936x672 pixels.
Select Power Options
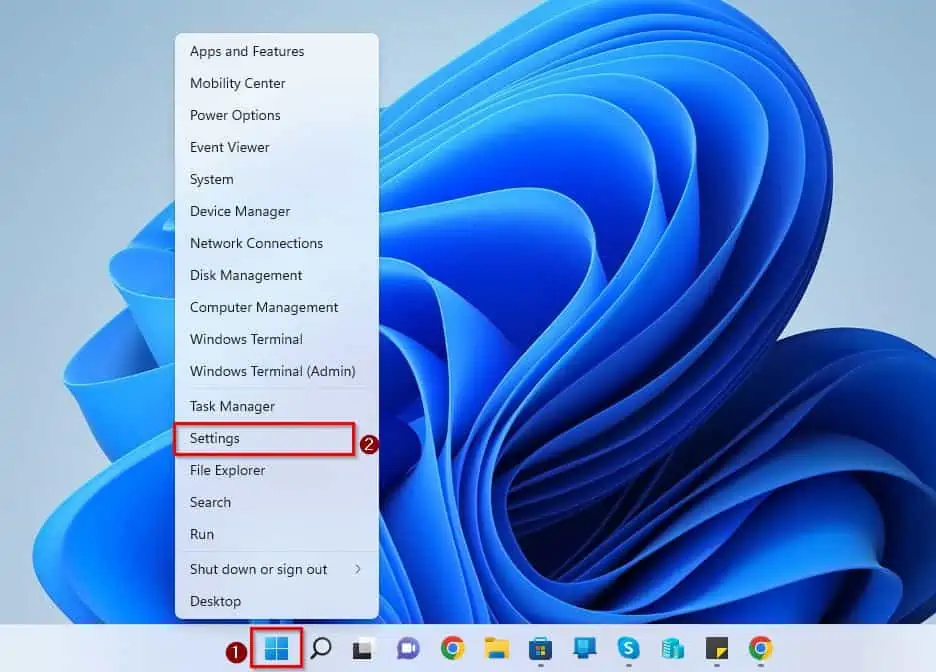(235, 115)
